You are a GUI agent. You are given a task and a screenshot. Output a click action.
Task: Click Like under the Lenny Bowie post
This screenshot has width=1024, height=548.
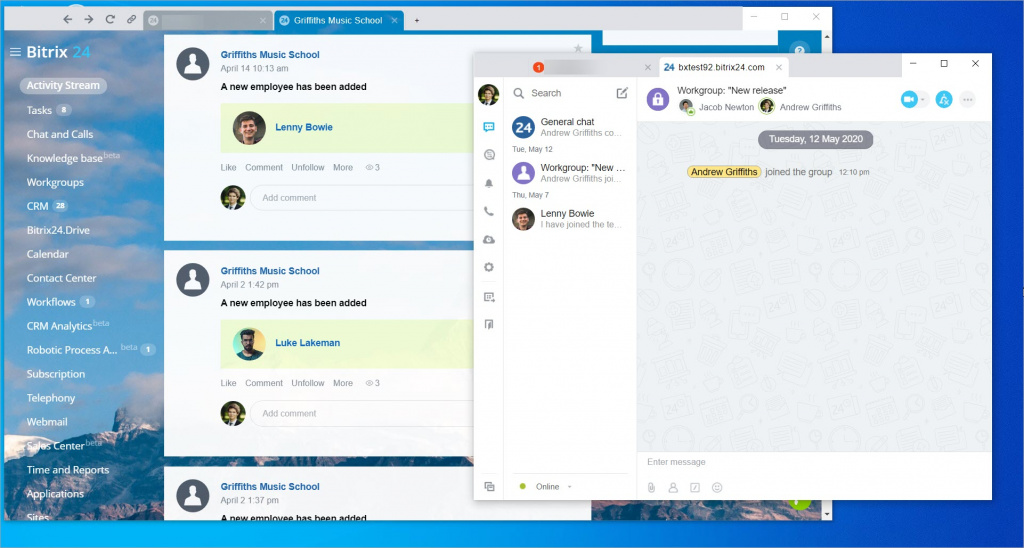(x=228, y=167)
